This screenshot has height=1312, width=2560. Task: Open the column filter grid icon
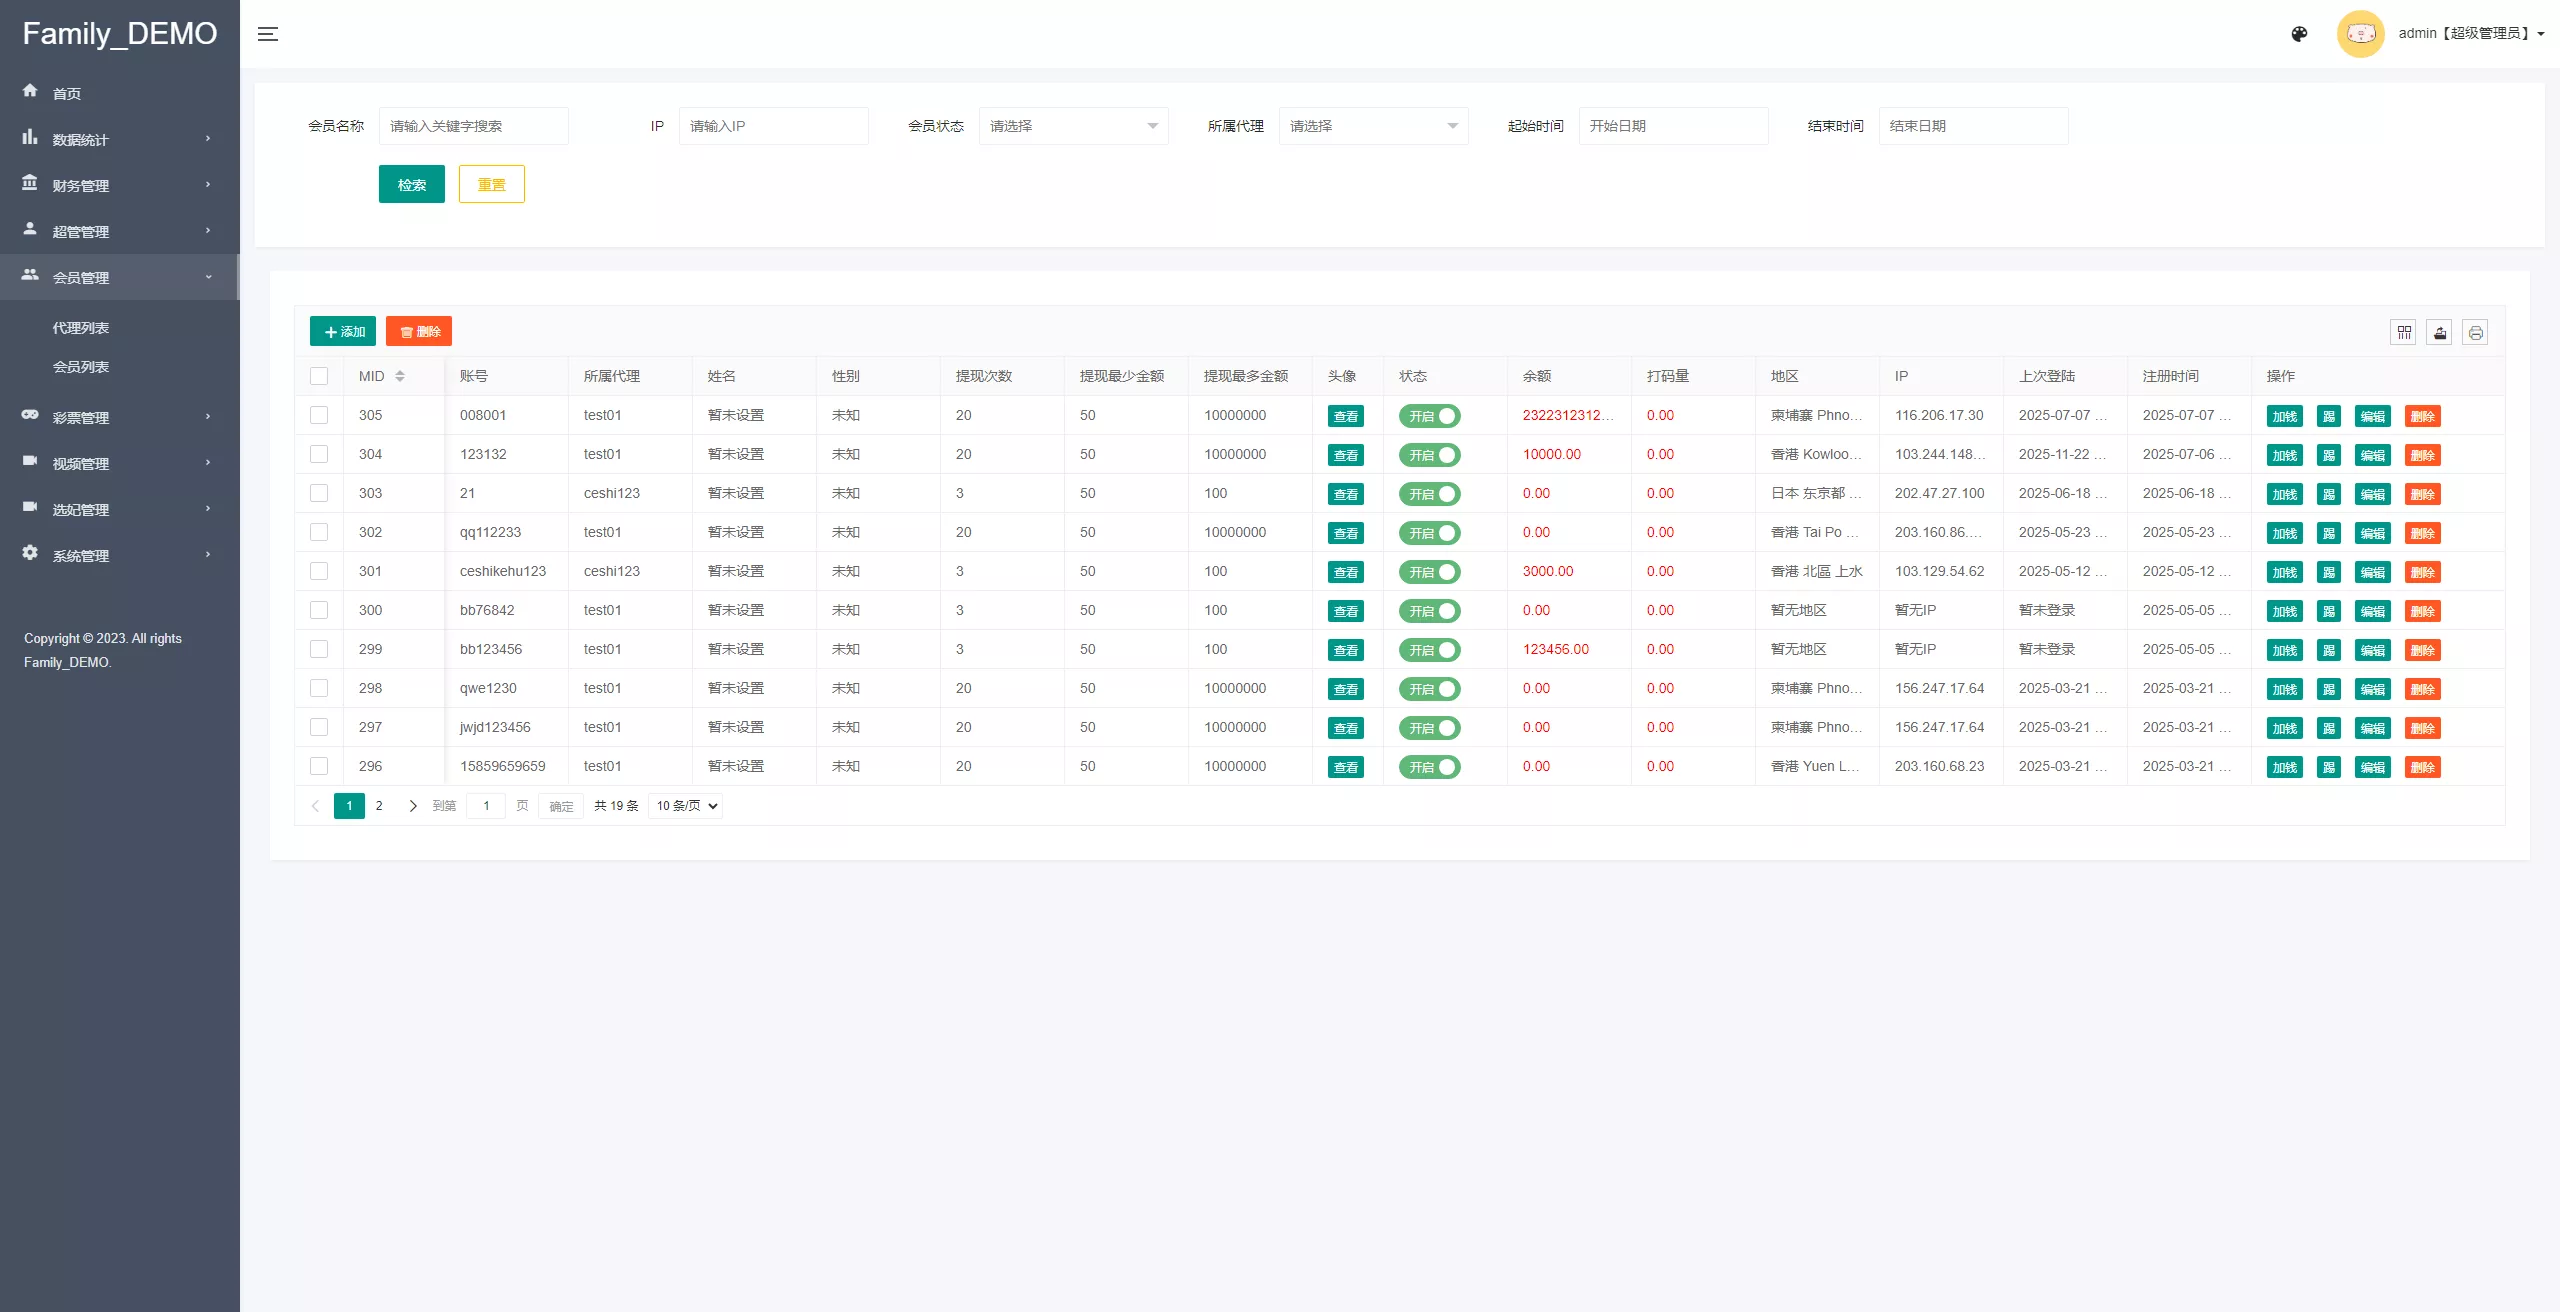pos(2404,332)
